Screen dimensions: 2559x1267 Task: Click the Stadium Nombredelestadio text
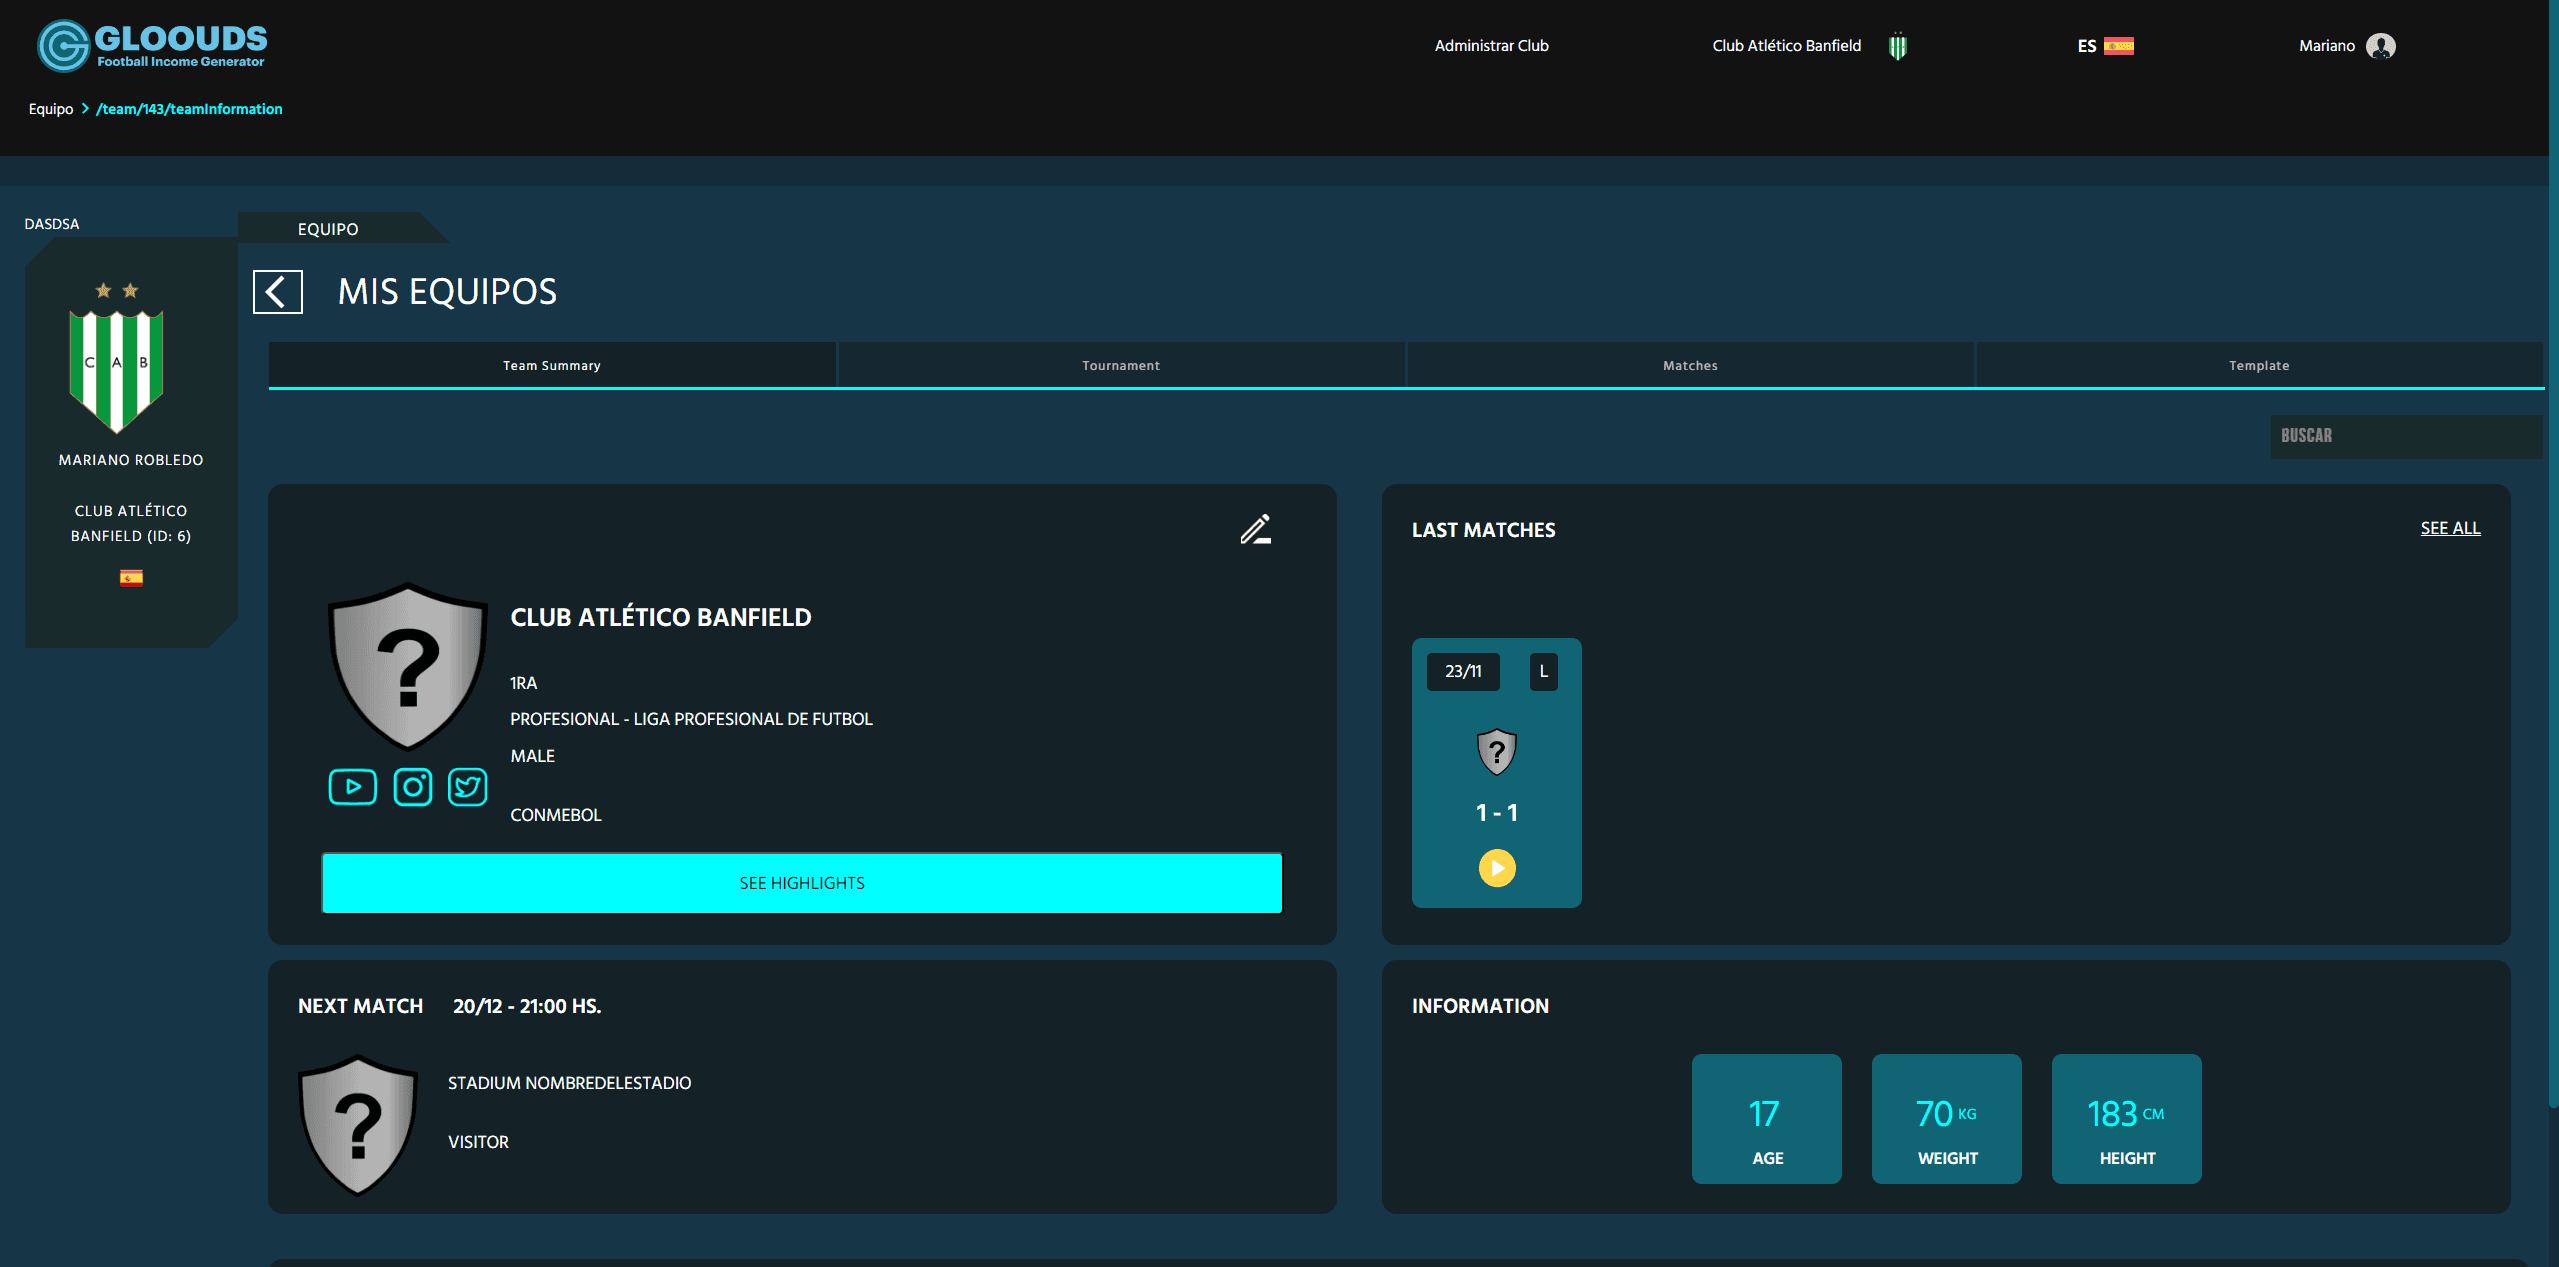569,1083
